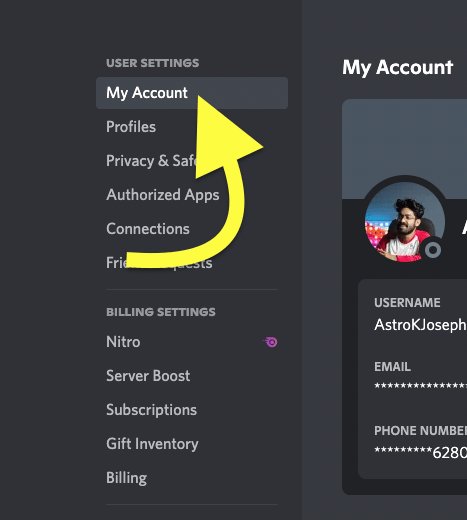
Task: Select Nitro under Billing Settings
Action: (x=123, y=342)
